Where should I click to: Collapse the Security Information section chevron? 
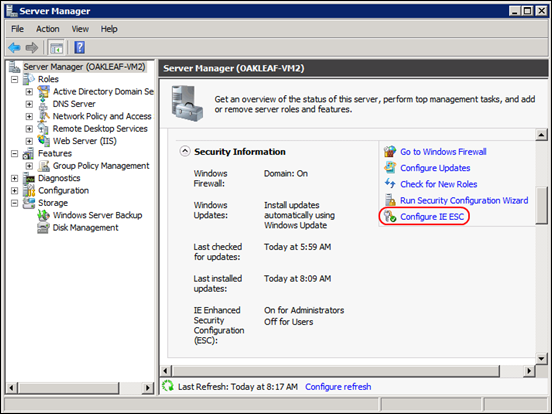tap(185, 151)
